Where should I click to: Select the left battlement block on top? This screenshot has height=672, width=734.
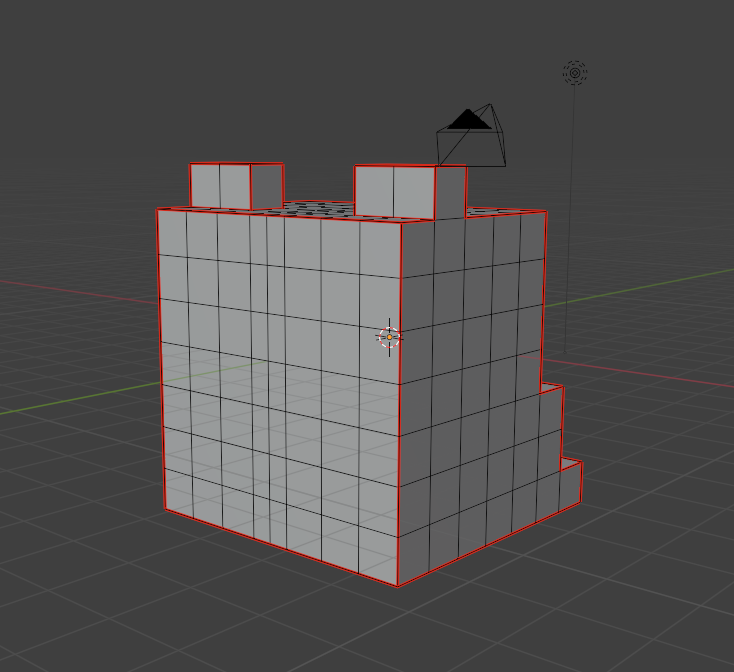235,186
